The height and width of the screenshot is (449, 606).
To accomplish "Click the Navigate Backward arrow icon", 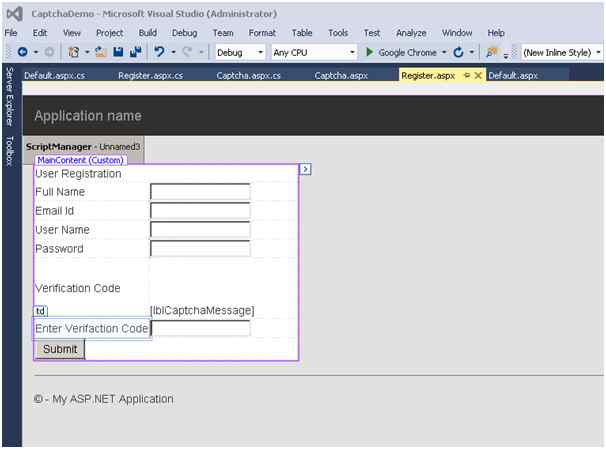I will (22, 52).
